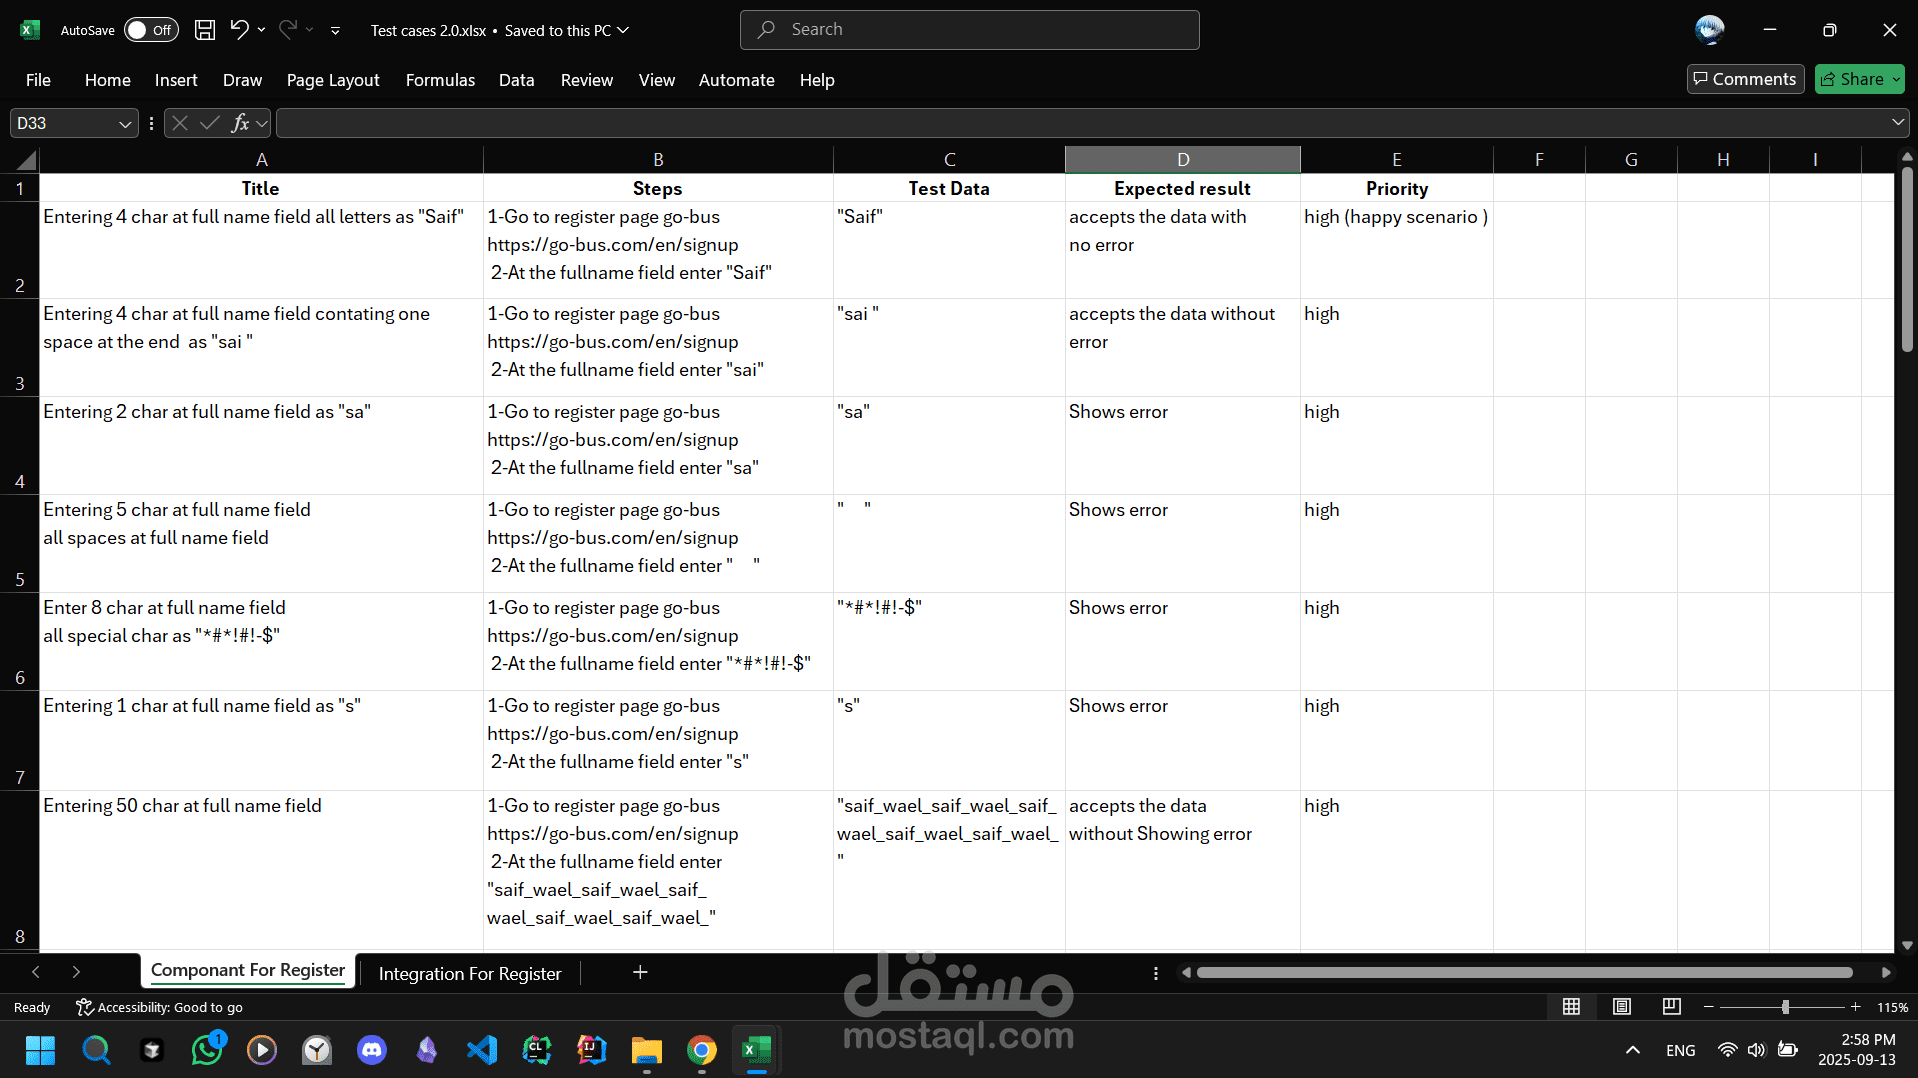Open the Help tab

(x=817, y=80)
